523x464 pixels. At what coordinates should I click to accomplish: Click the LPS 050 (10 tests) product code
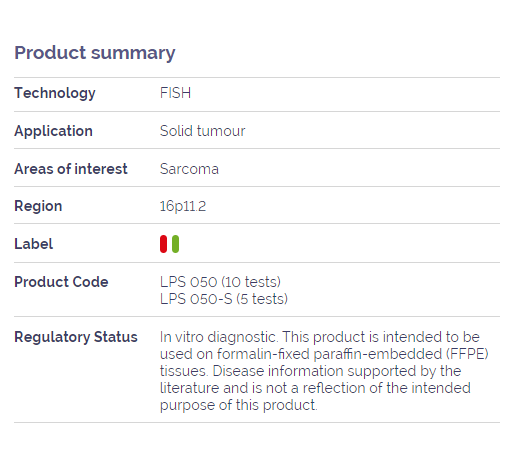tap(220, 282)
